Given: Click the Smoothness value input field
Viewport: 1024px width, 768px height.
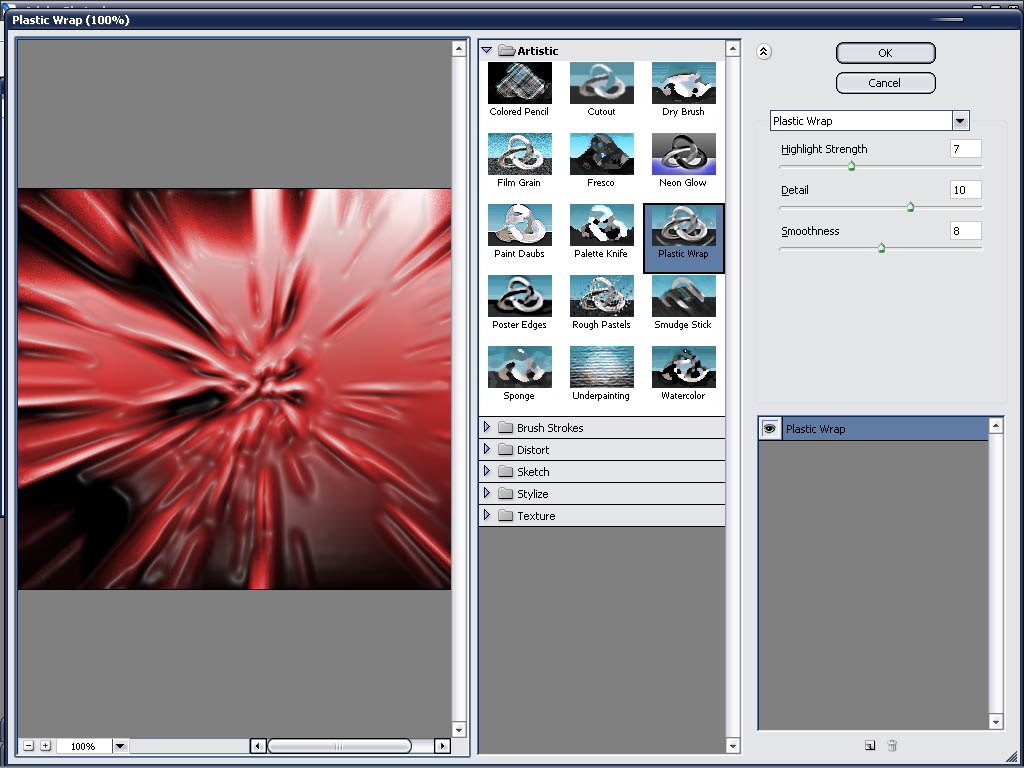Looking at the screenshot, I should tap(965, 231).
